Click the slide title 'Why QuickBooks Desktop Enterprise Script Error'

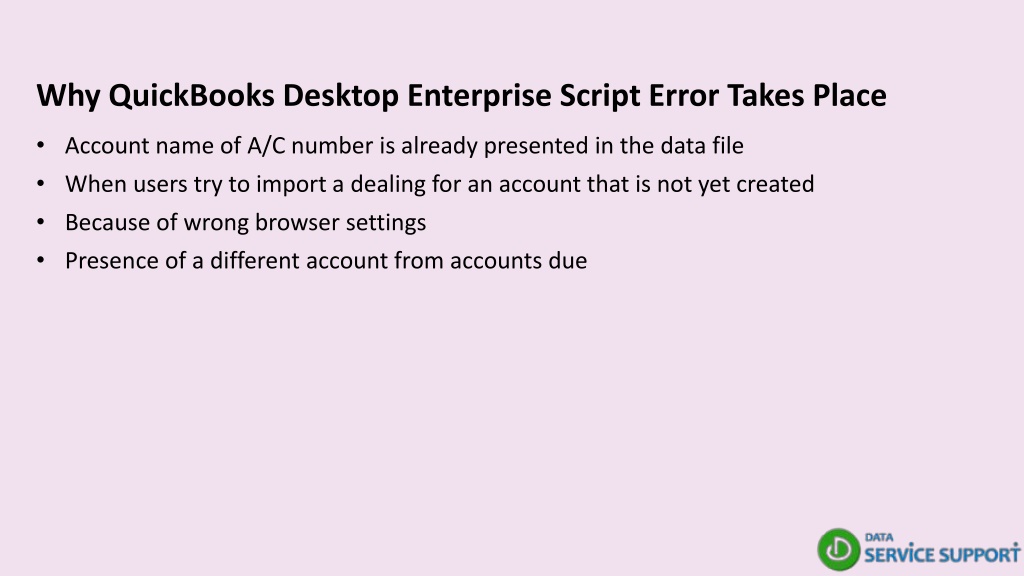click(x=462, y=96)
